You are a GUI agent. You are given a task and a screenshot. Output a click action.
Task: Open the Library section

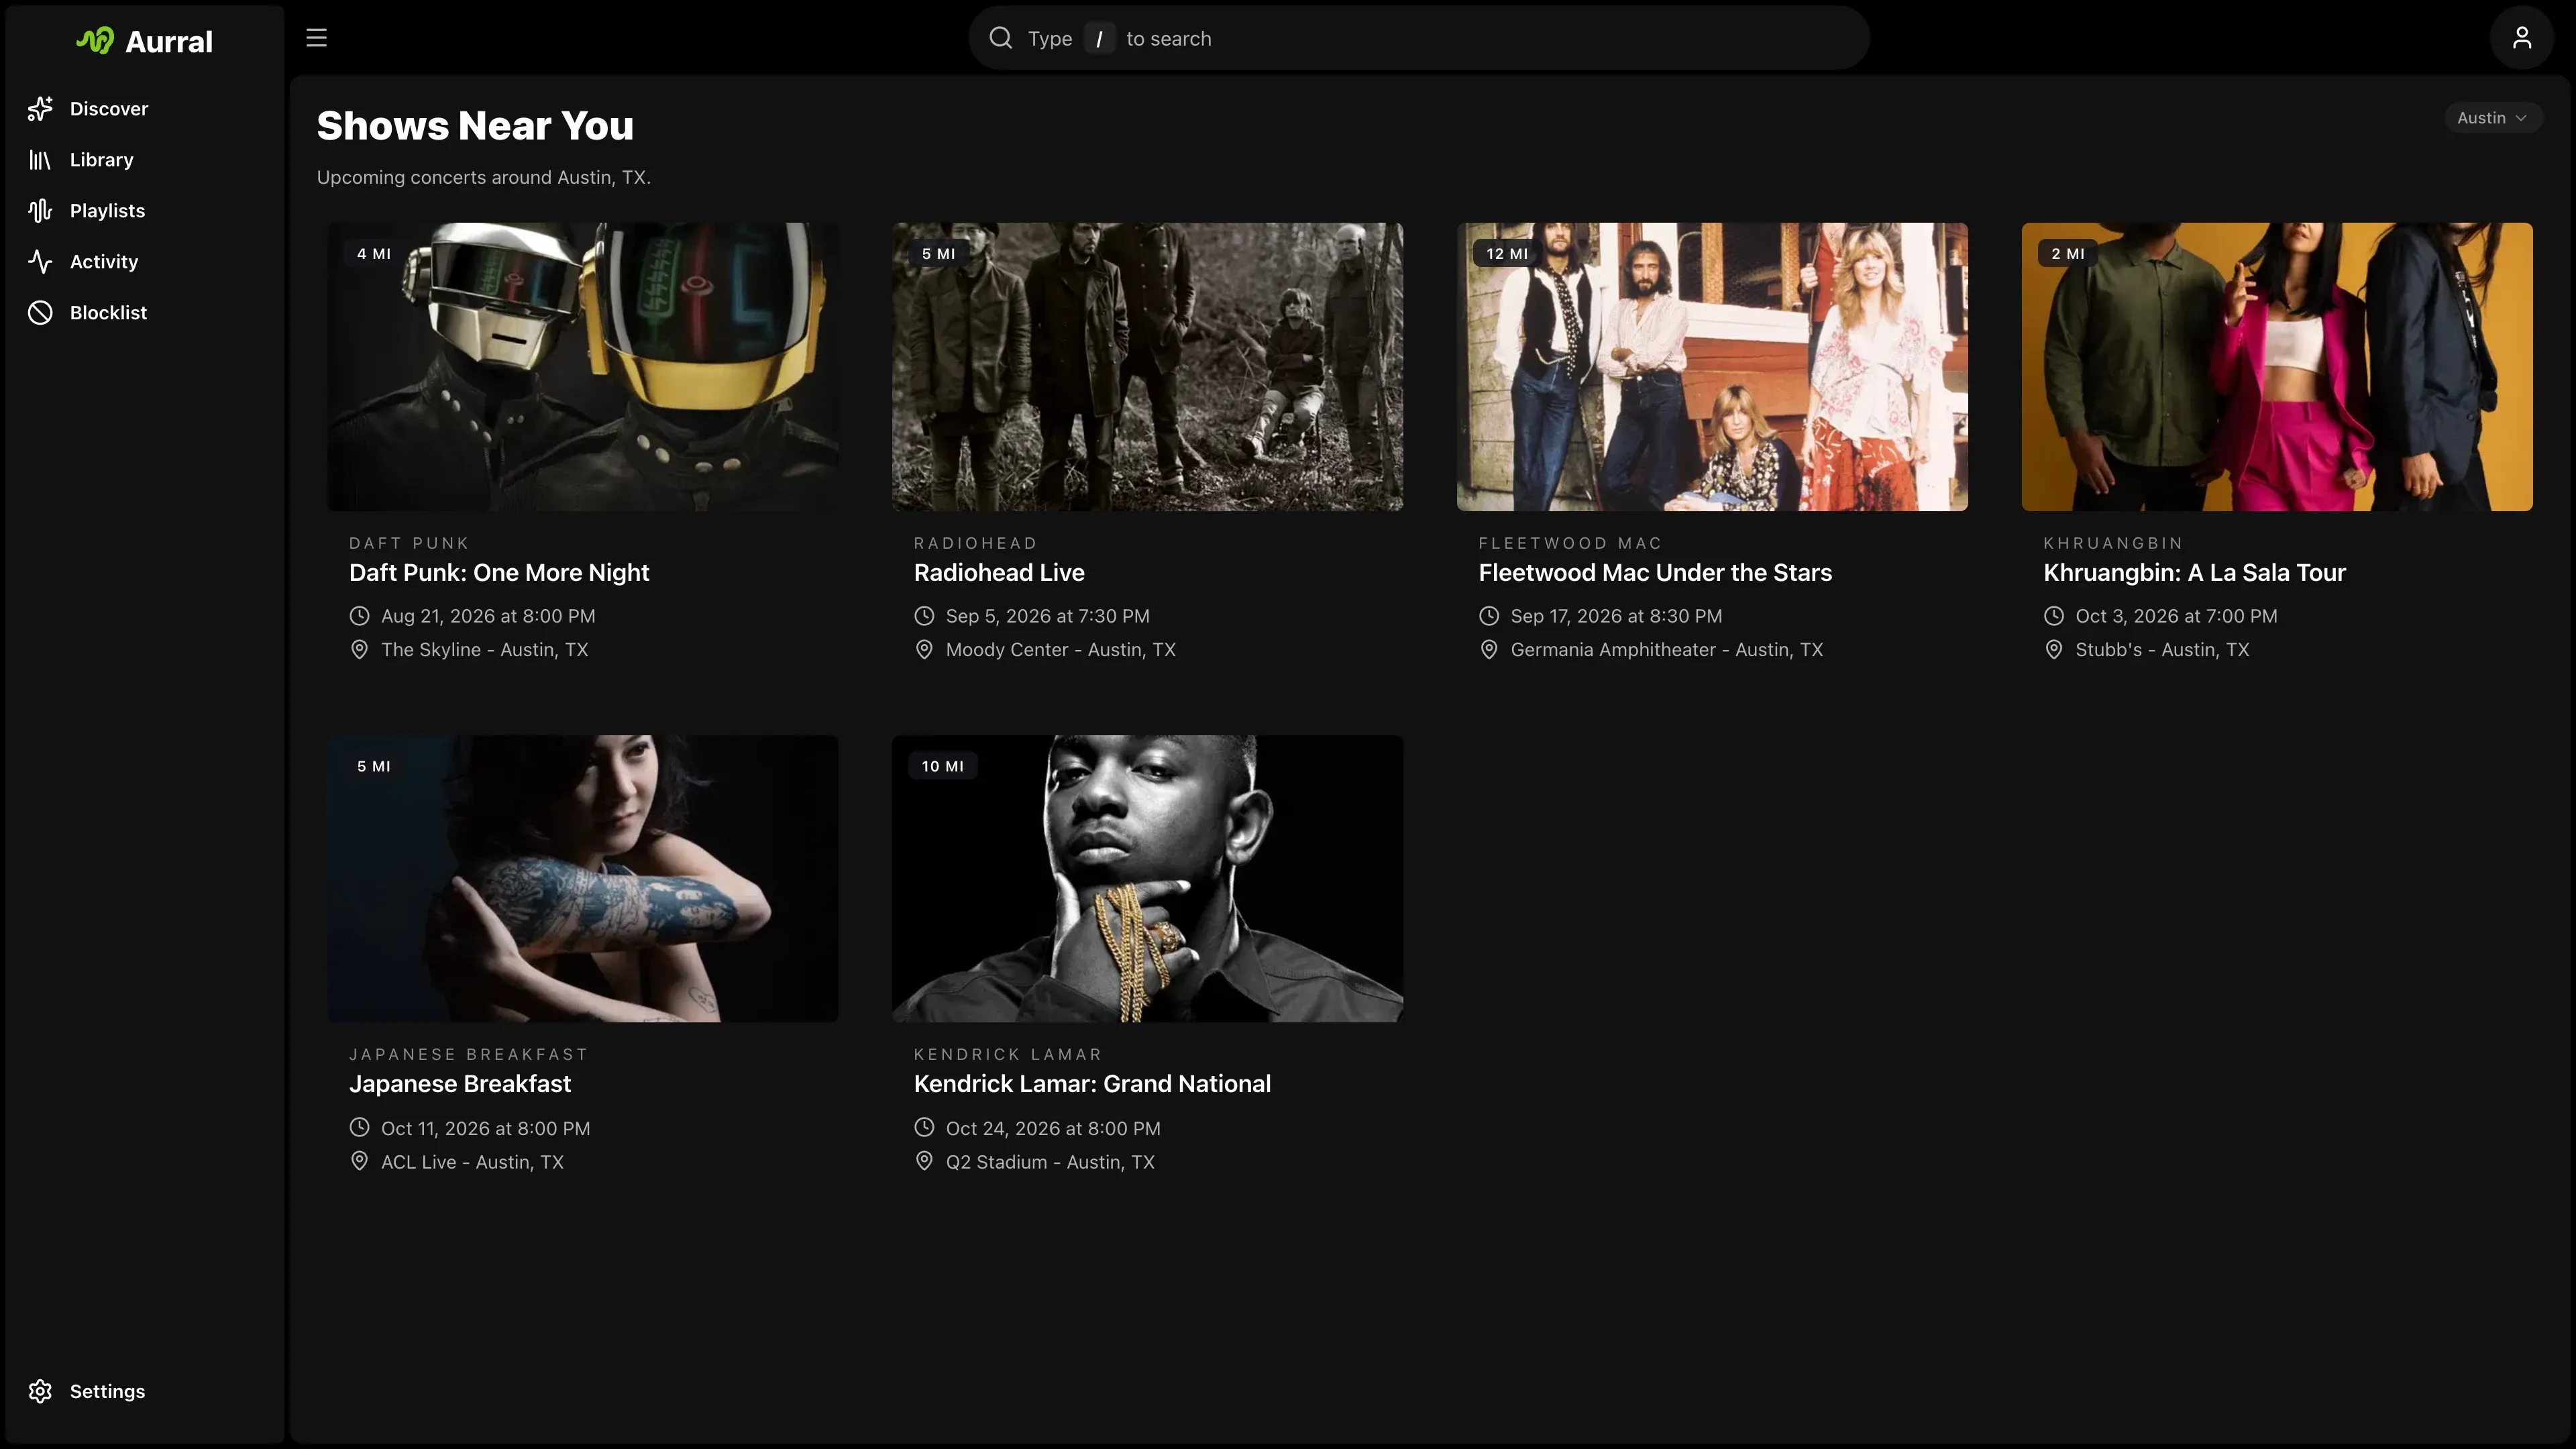pos(102,160)
